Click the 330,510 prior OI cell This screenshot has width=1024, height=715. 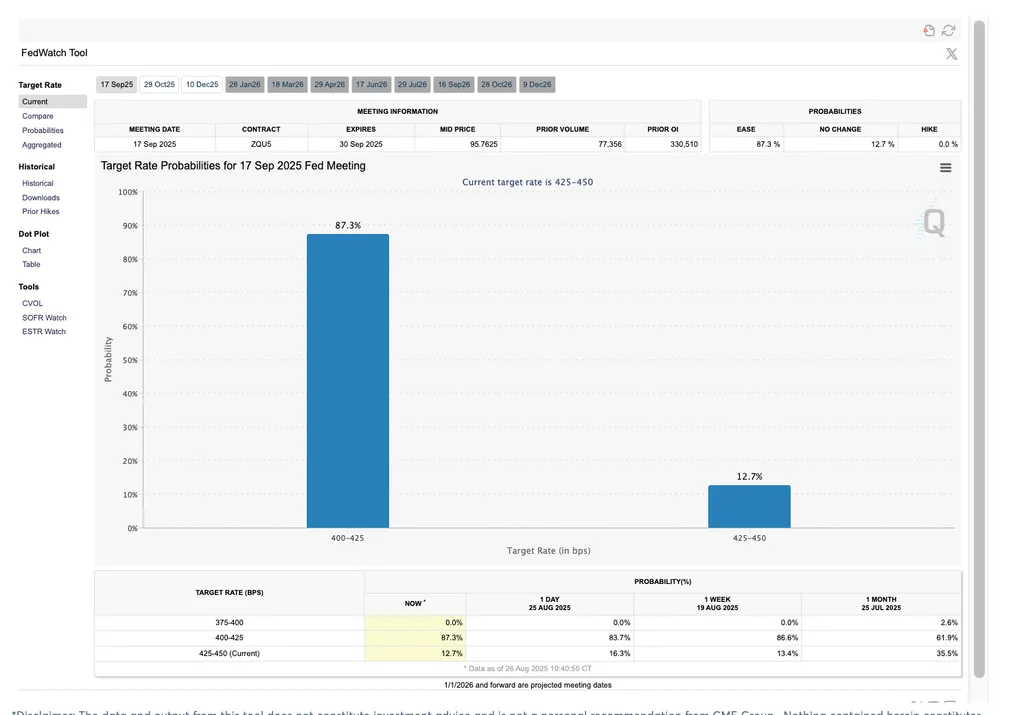coord(663,144)
